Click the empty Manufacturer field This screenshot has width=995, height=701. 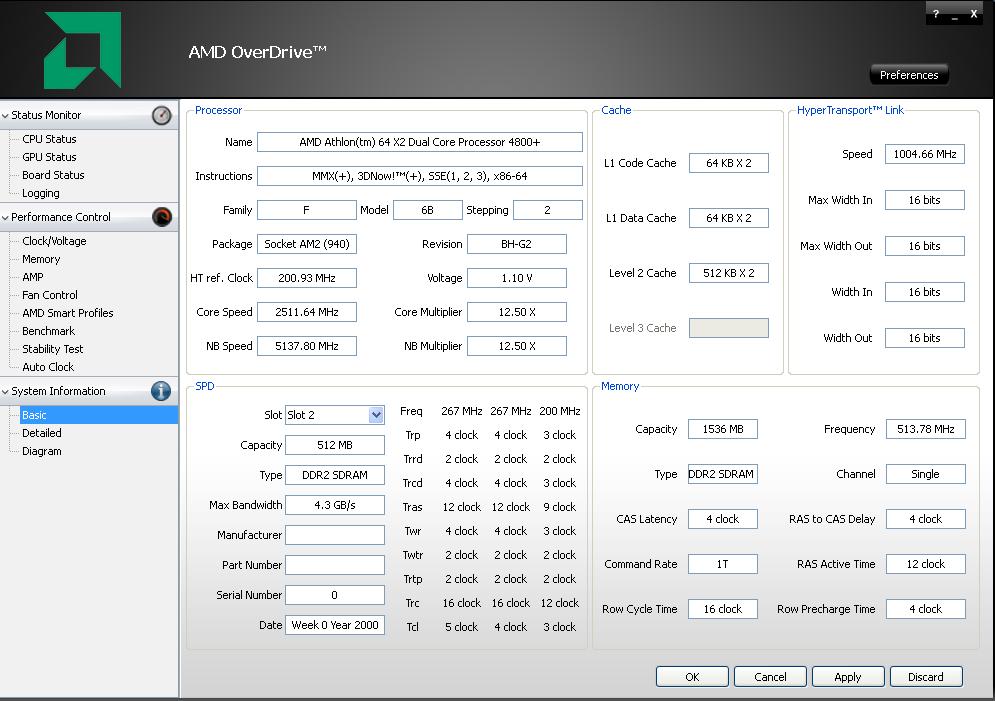[x=334, y=535]
